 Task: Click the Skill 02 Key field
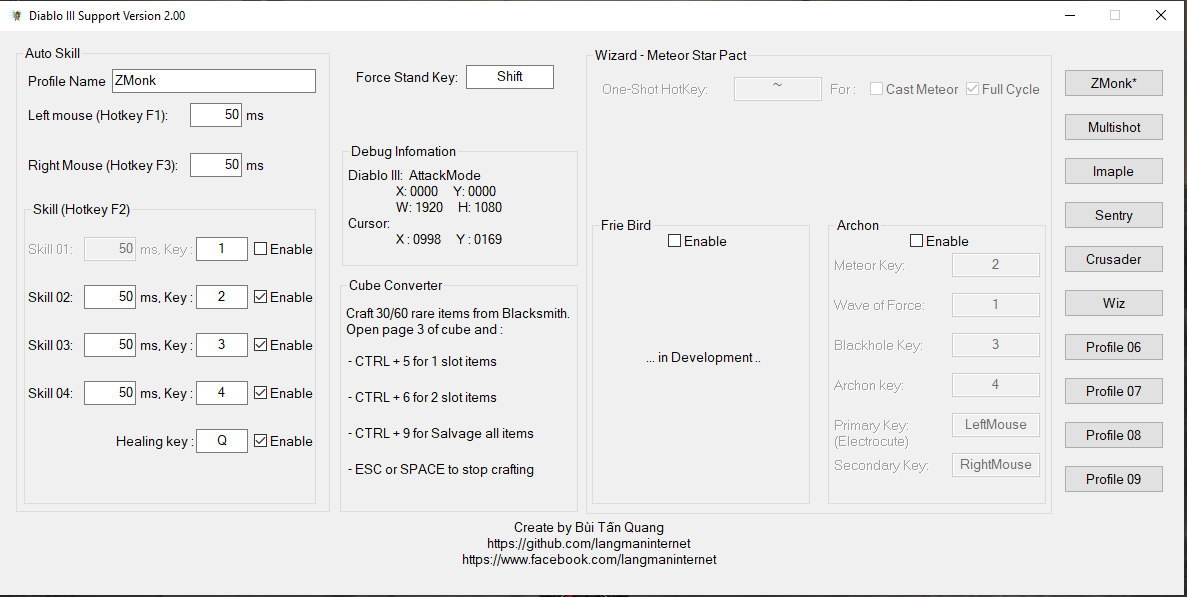coord(222,297)
